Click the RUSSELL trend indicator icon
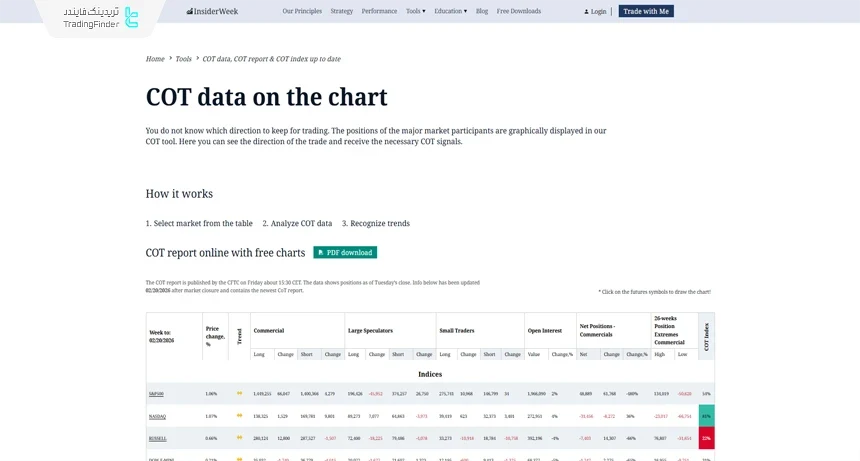 239,438
